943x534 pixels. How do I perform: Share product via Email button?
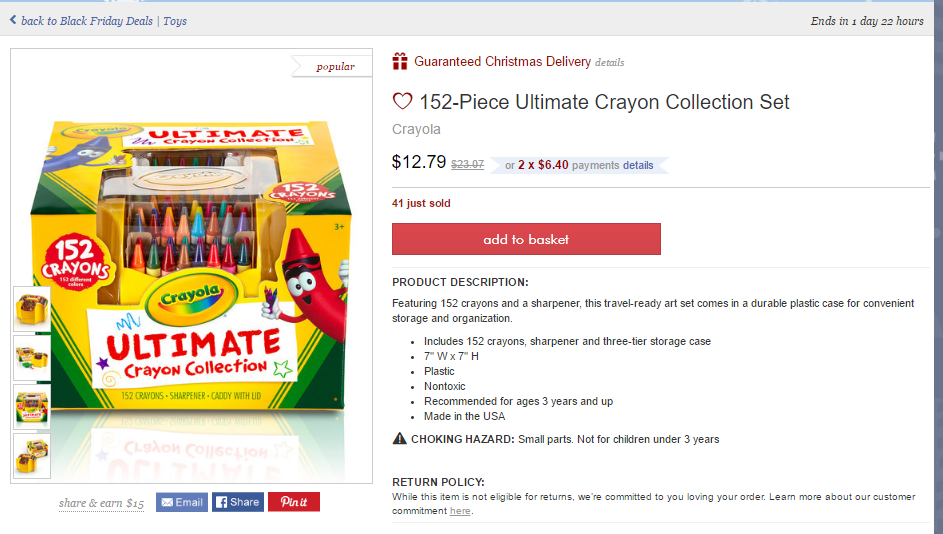point(182,502)
